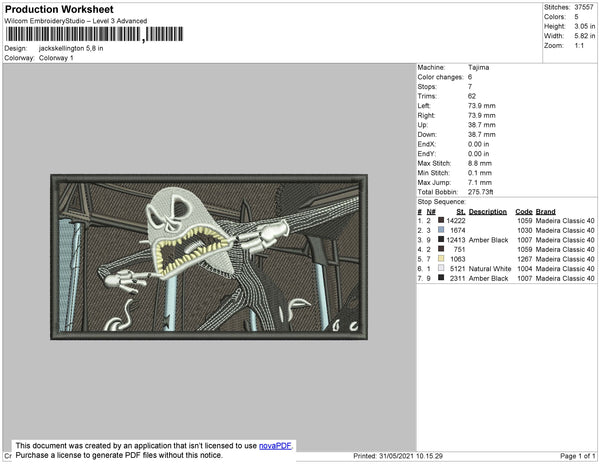Select the brown swatch beside 751 stitches
This screenshot has width=600, height=464.
click(441, 249)
